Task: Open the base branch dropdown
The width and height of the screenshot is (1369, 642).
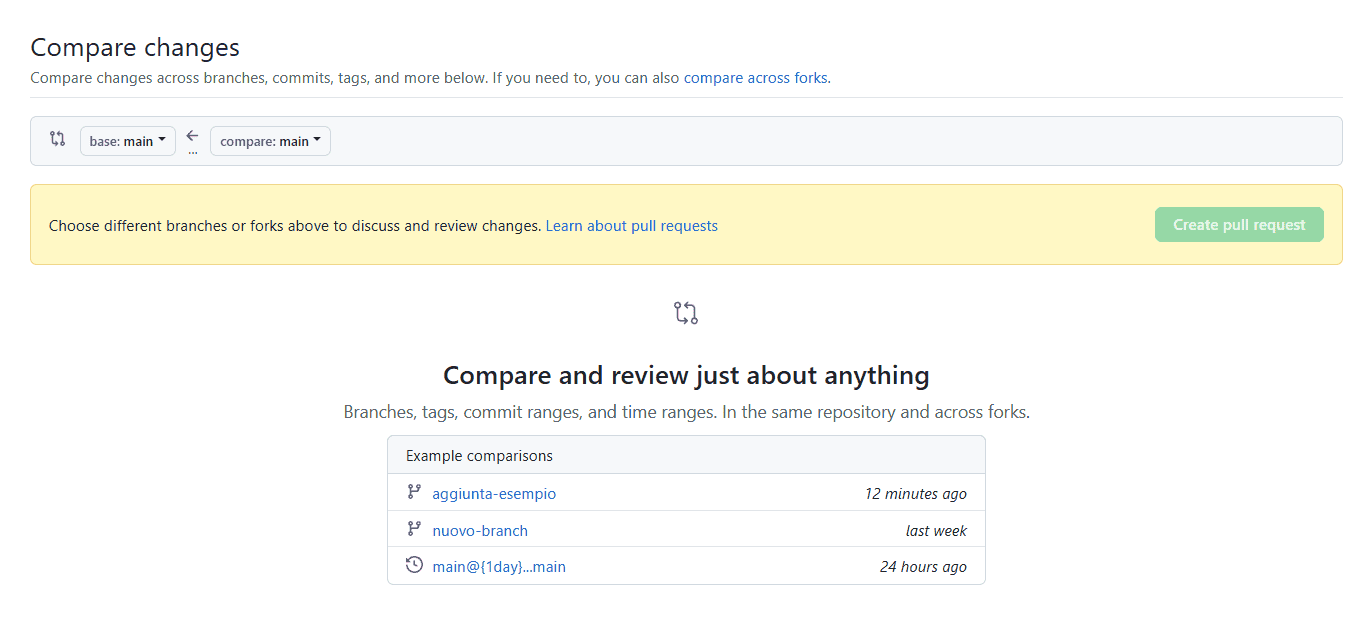Action: click(127, 140)
